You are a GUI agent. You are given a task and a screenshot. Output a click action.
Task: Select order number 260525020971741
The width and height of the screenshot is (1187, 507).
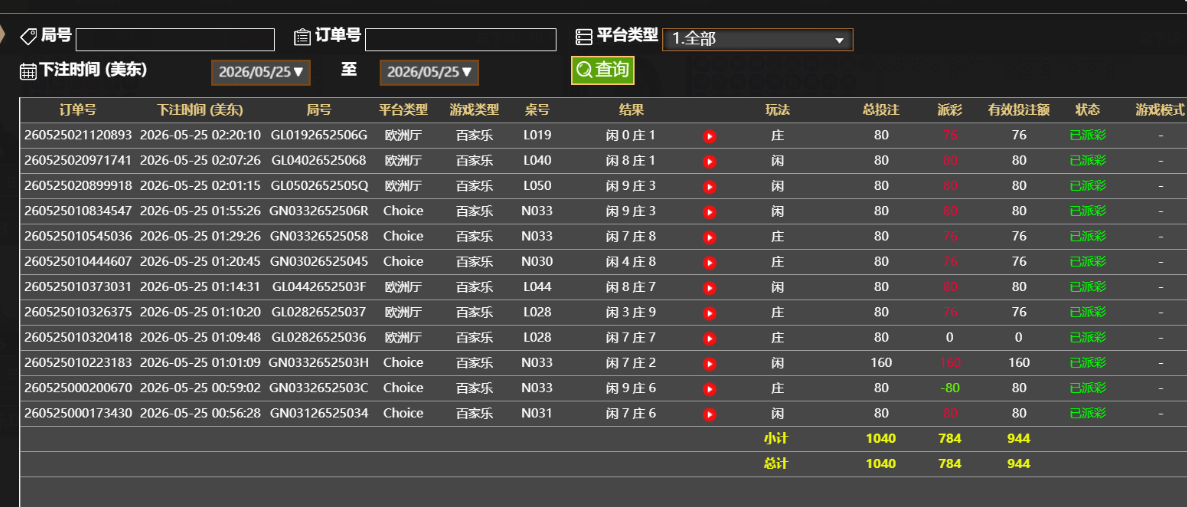78,160
